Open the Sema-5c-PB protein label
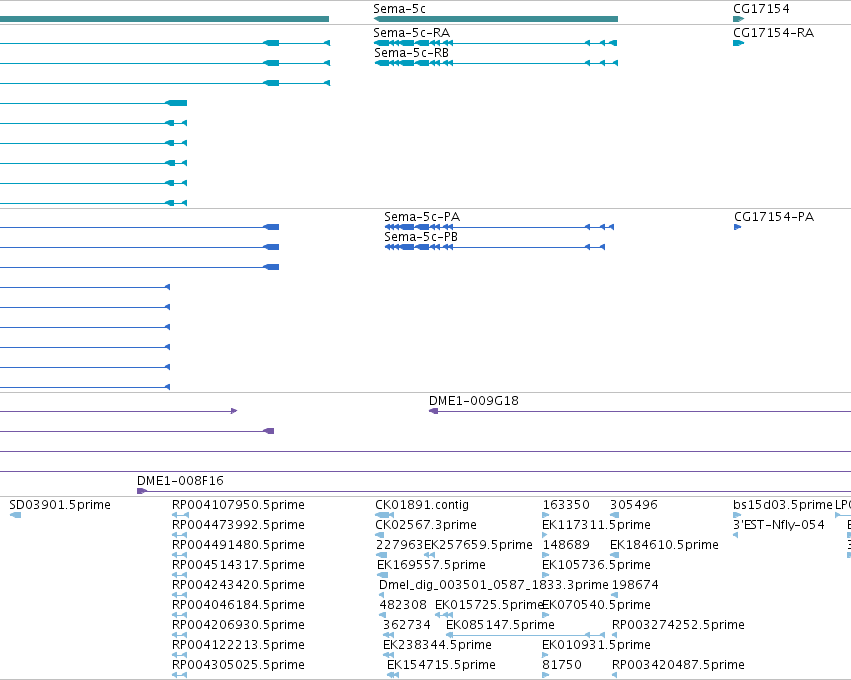 tap(421, 237)
